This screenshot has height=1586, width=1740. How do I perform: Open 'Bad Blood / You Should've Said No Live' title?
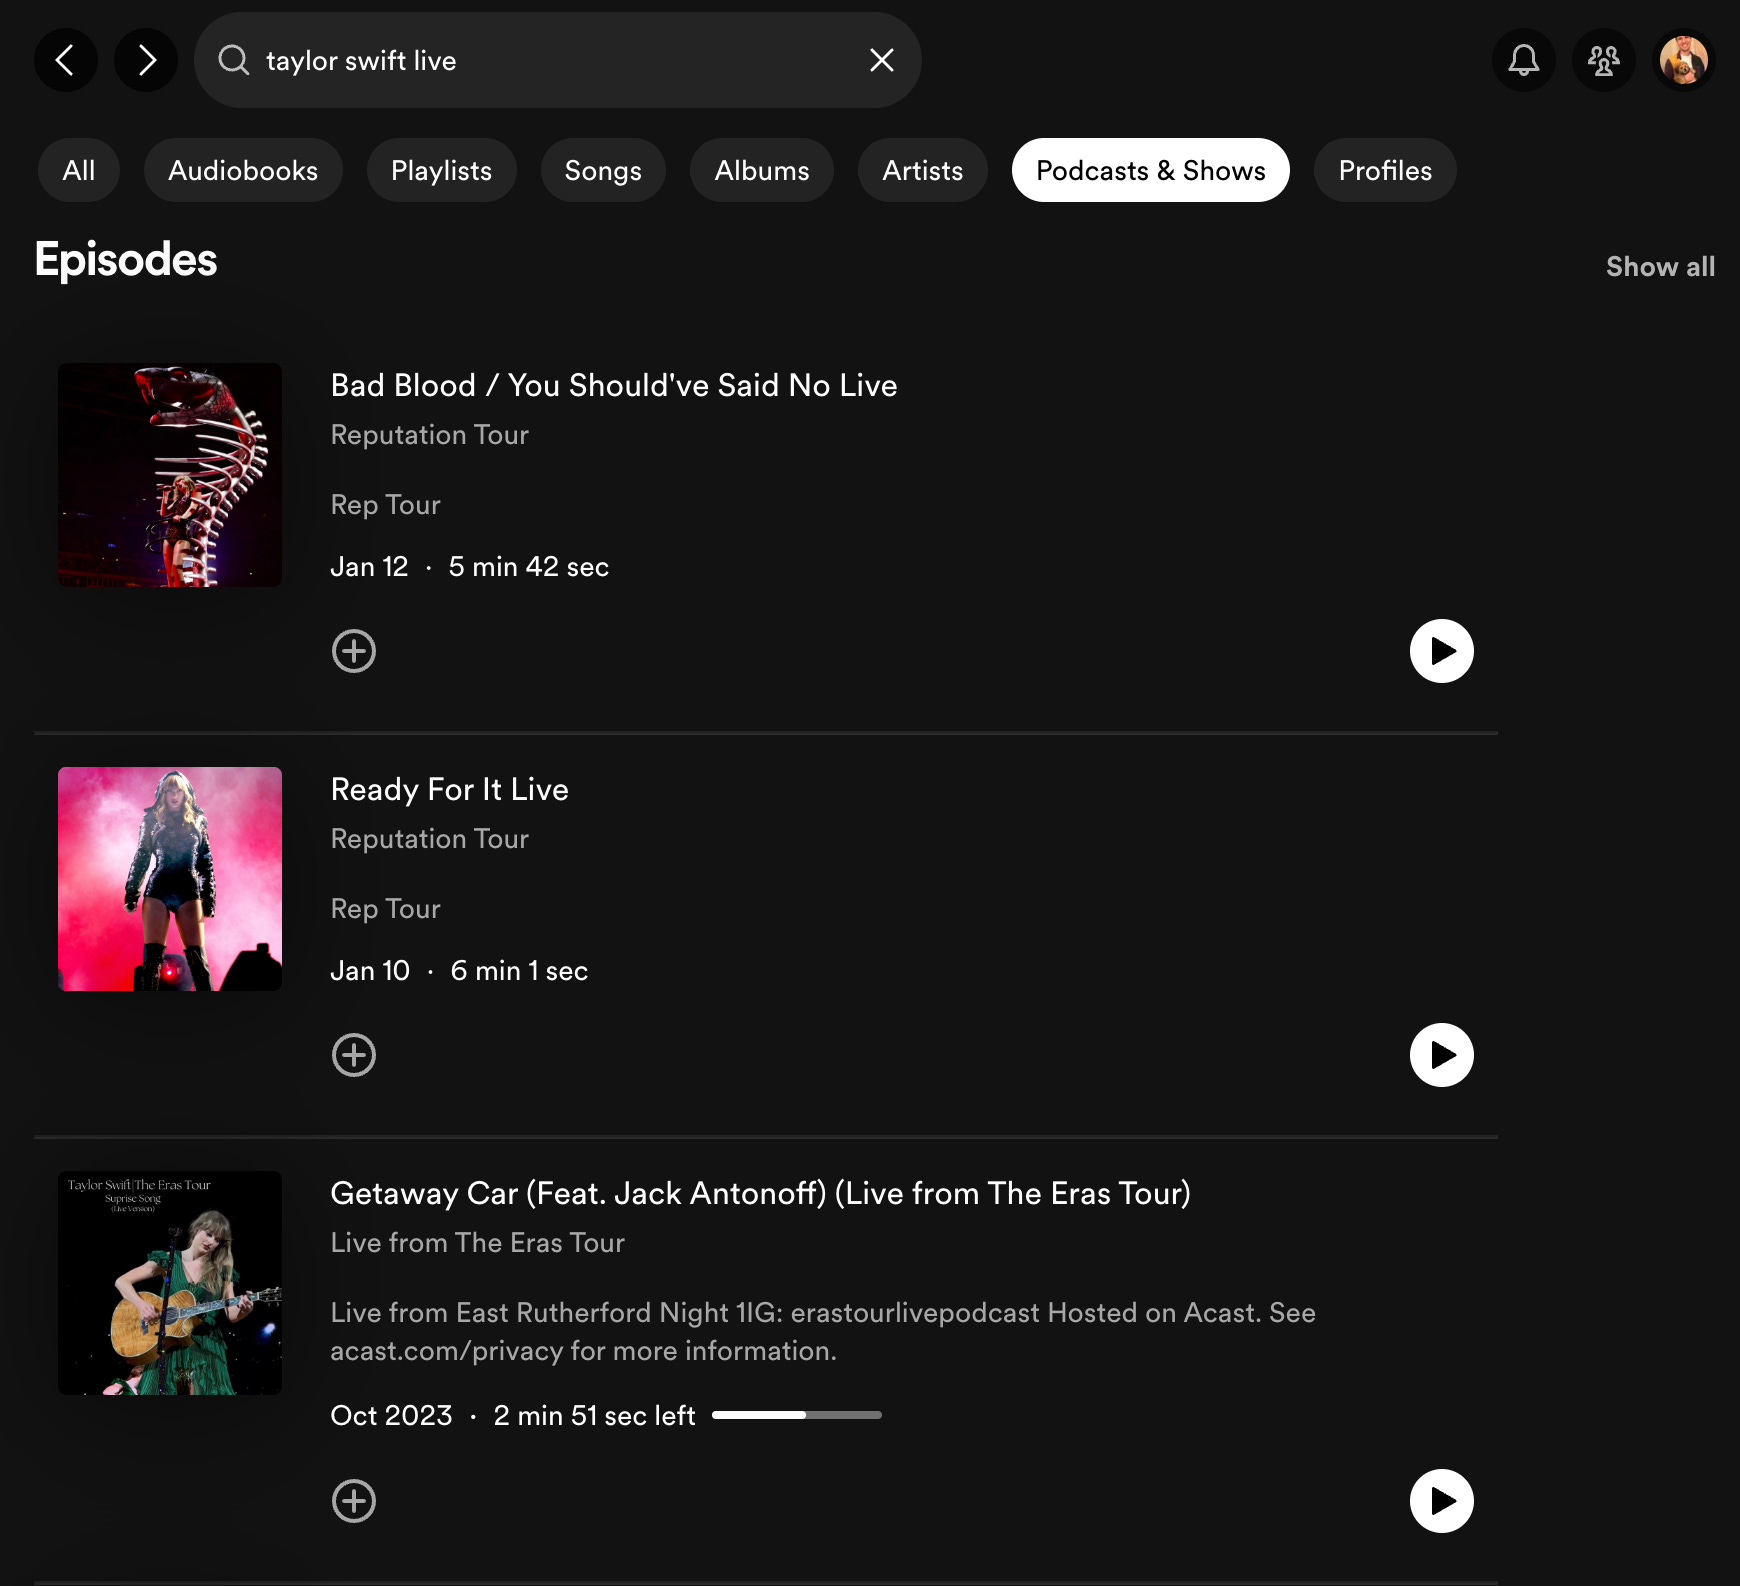[x=614, y=385]
